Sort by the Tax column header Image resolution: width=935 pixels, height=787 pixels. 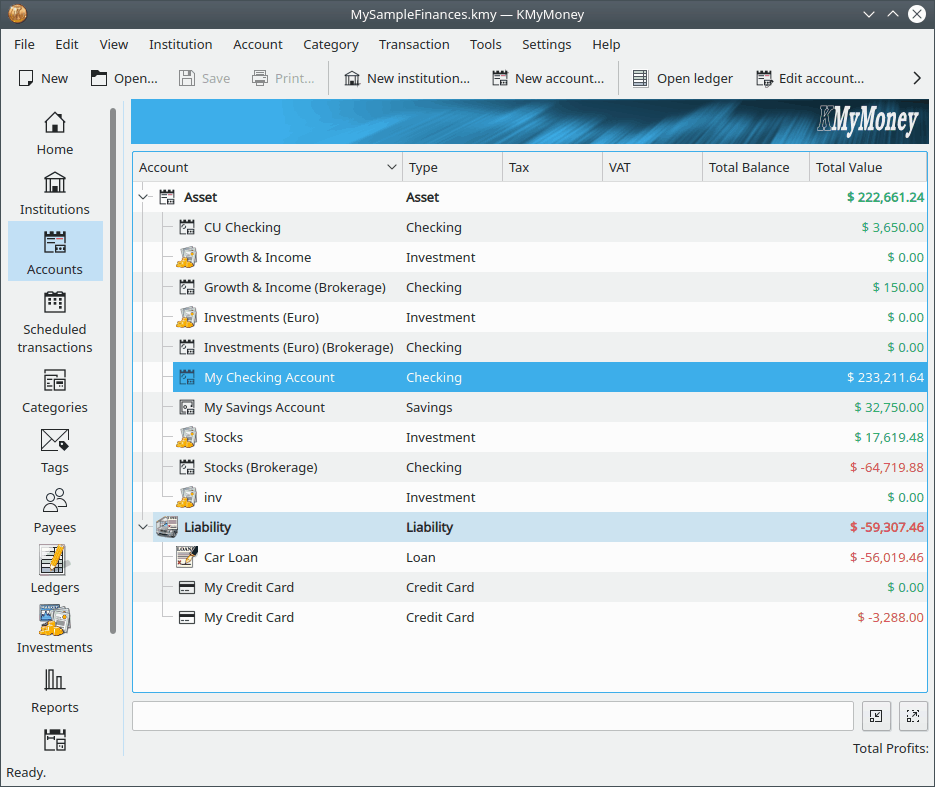[552, 167]
